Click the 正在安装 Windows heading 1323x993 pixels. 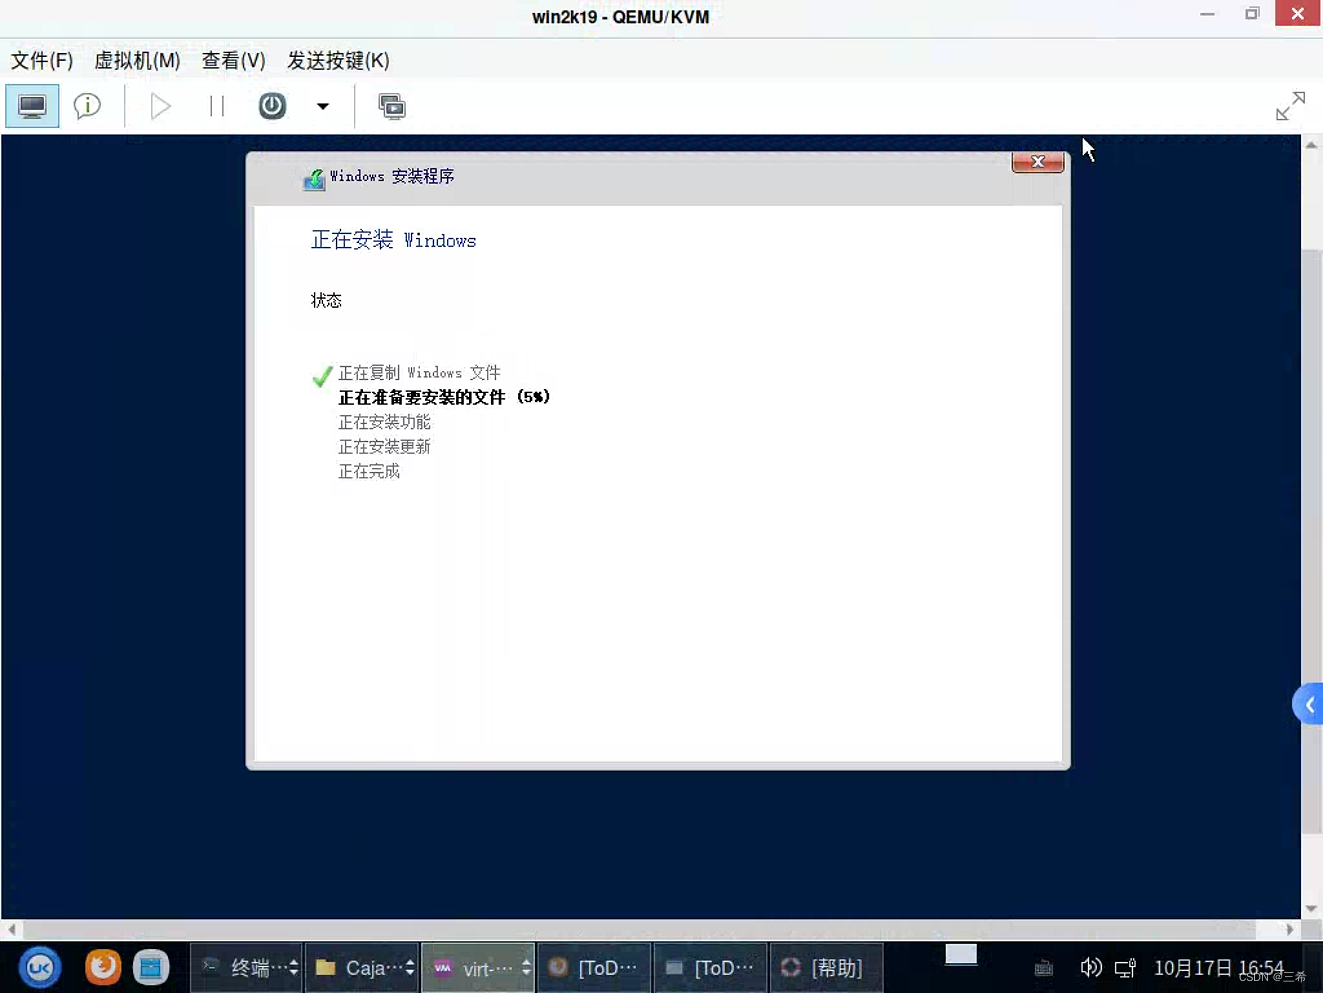[393, 240]
